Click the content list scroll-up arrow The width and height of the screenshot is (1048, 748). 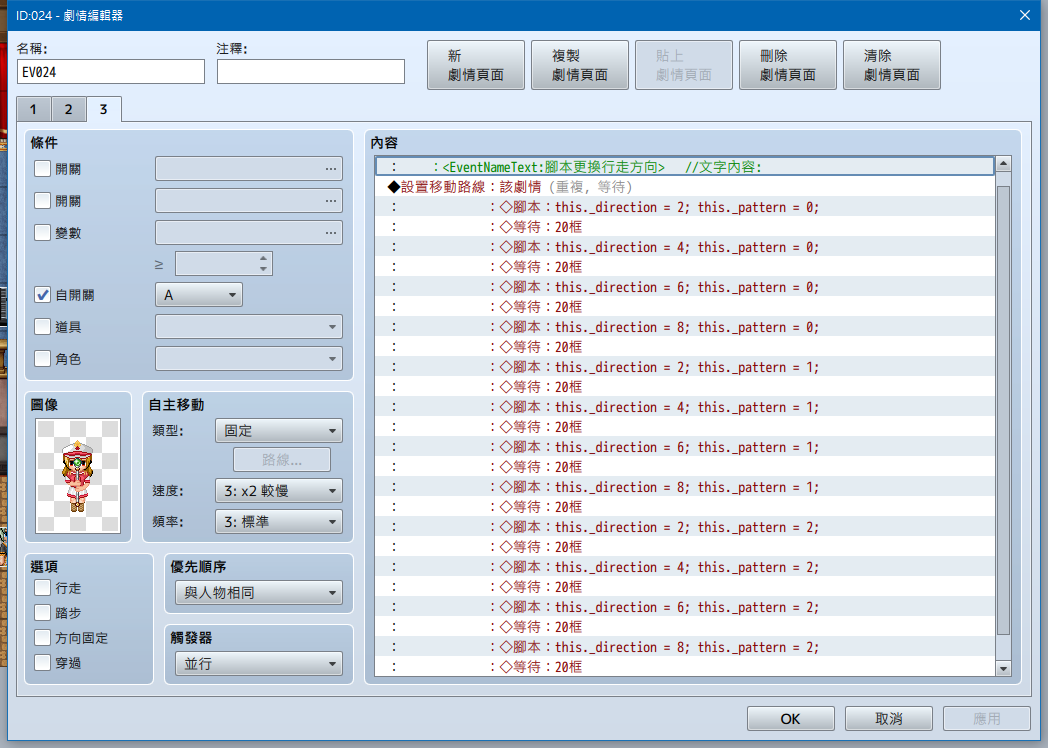click(x=1003, y=164)
